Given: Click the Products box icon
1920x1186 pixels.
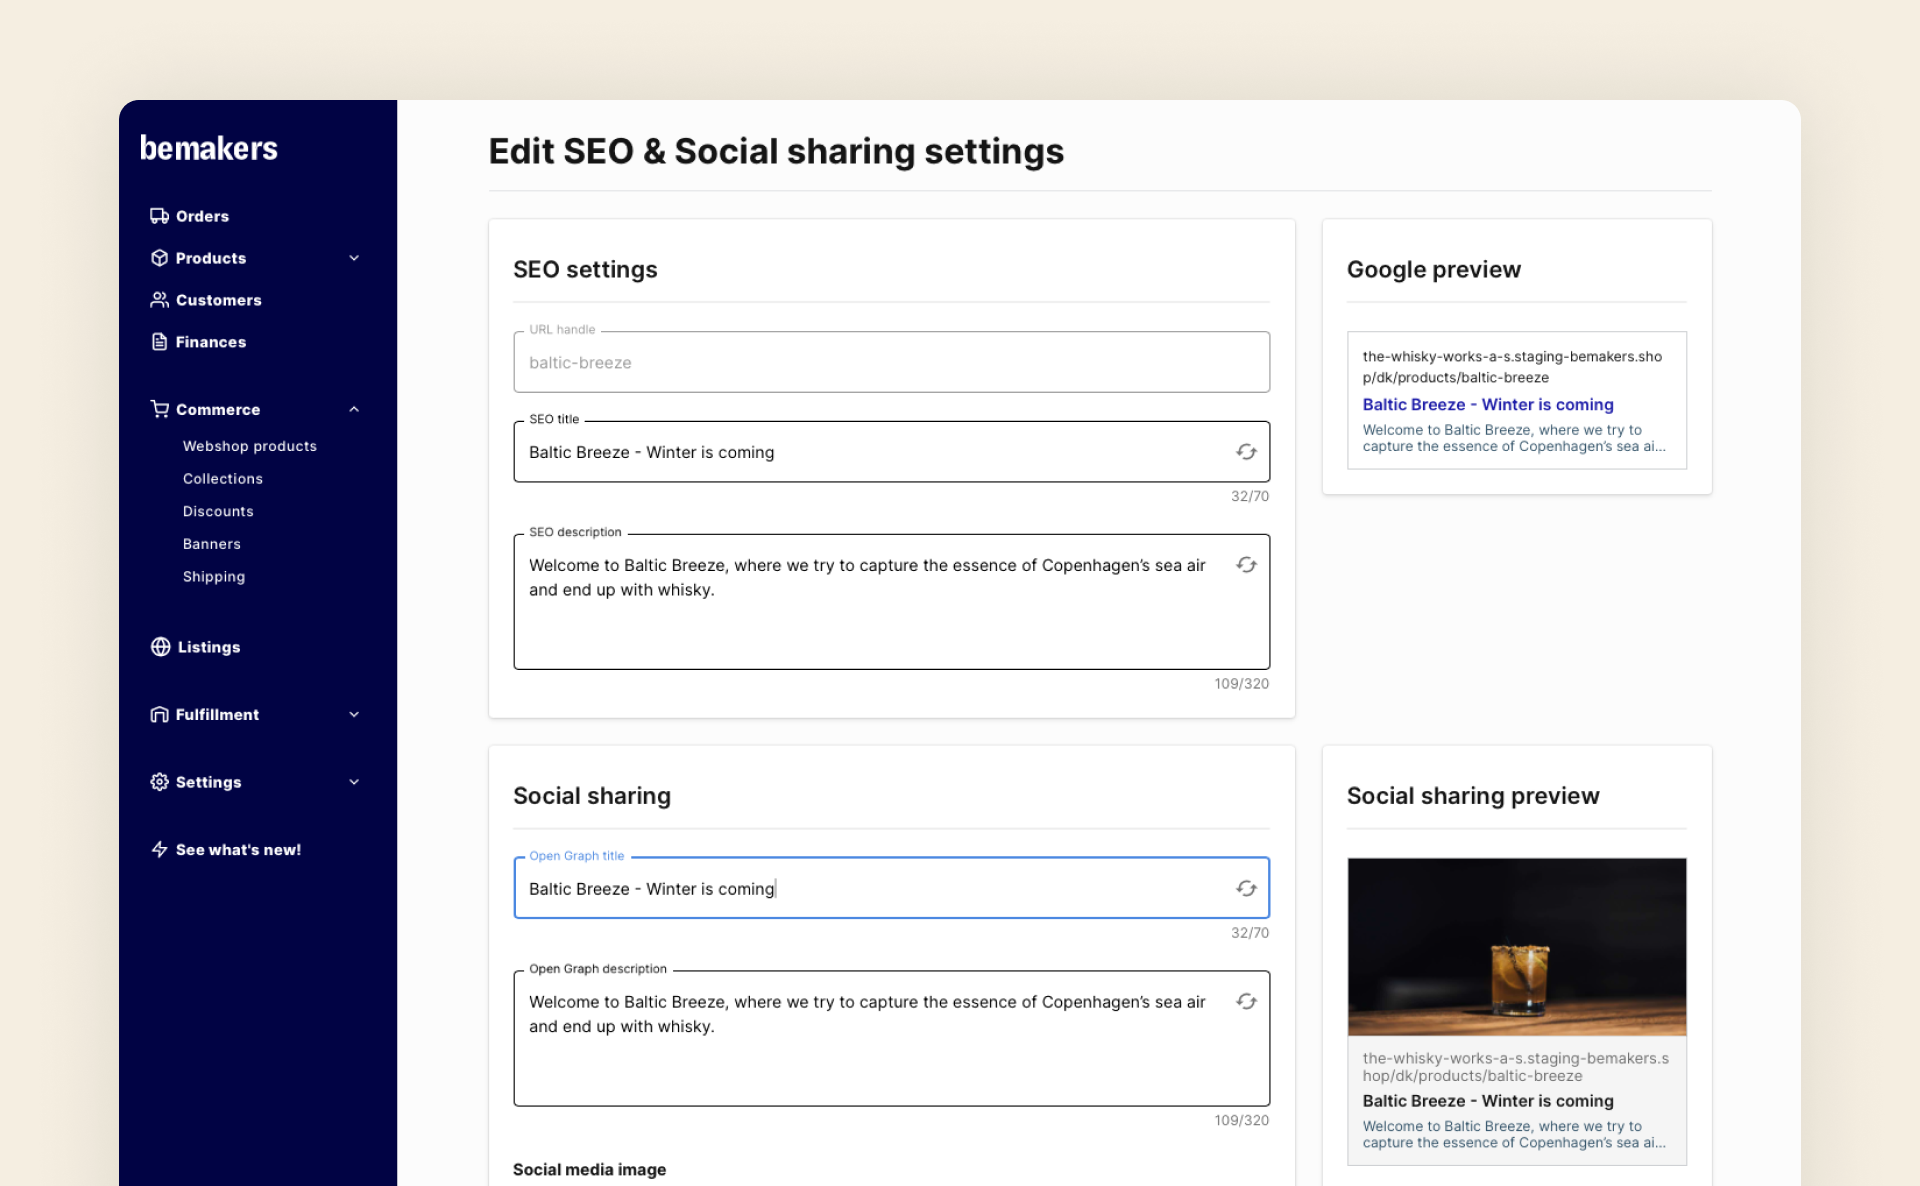Looking at the screenshot, I should tap(159, 258).
